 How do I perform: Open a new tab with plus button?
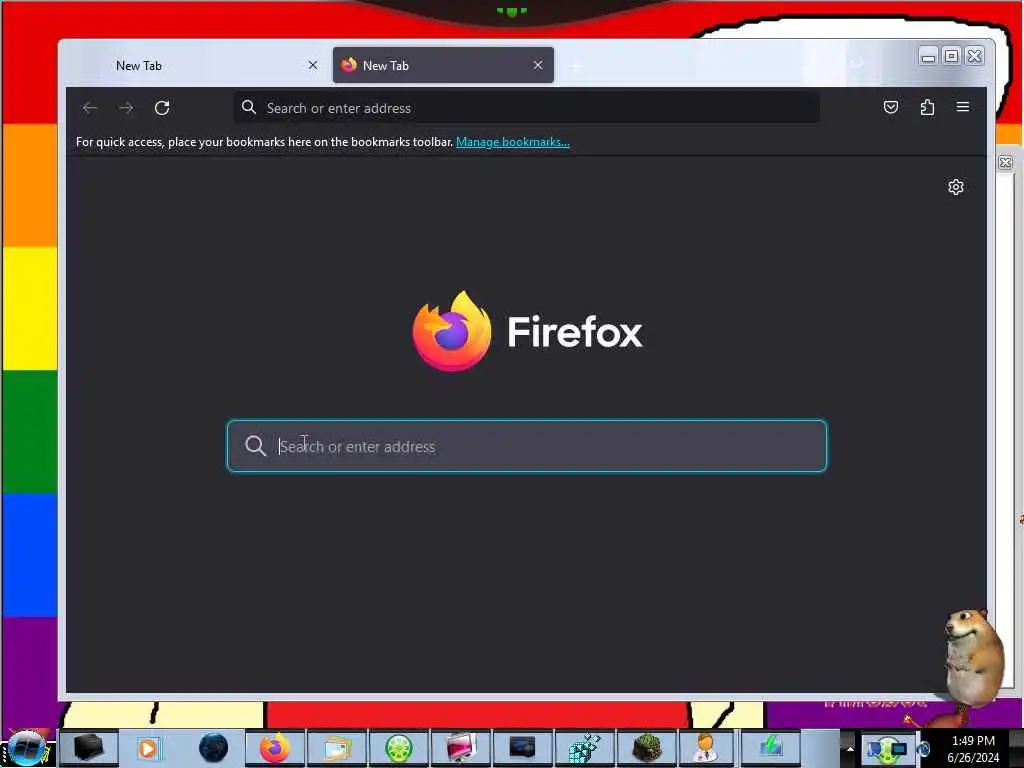pyautogui.click(x=575, y=66)
